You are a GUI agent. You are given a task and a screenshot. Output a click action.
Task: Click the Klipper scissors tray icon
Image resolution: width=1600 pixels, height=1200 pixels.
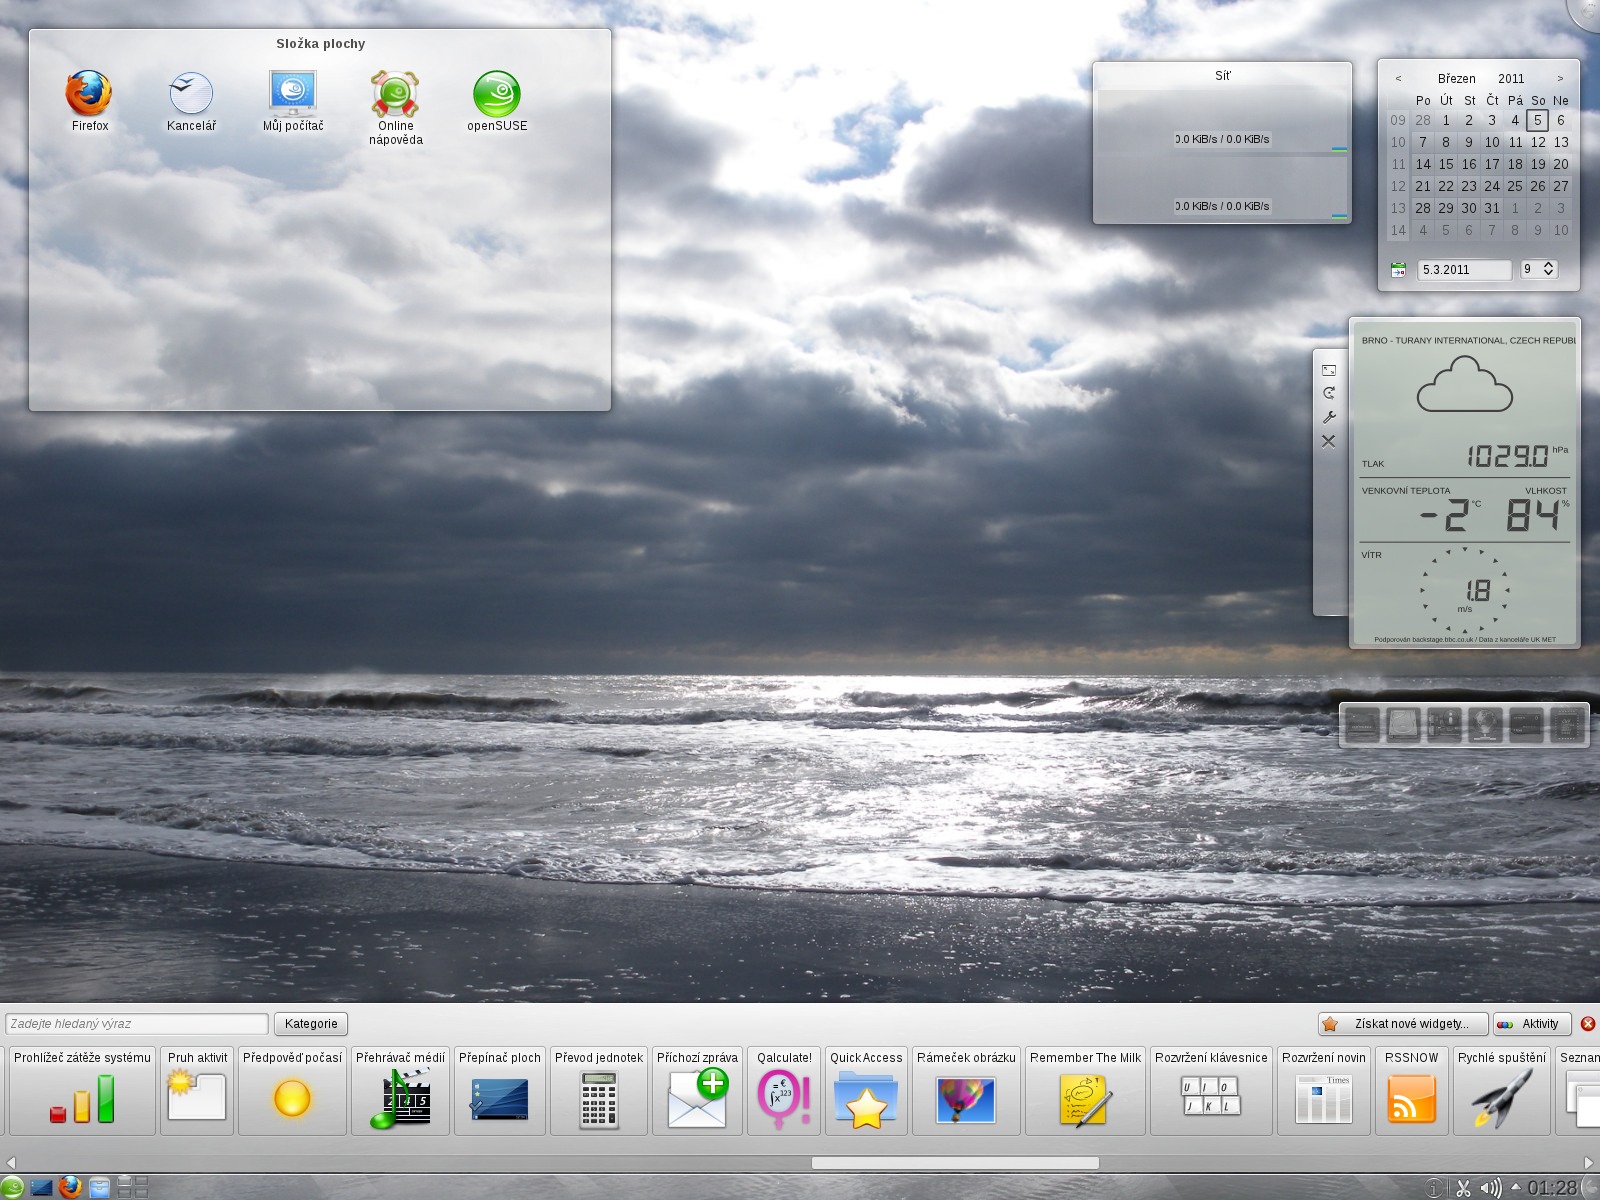click(x=1463, y=1188)
